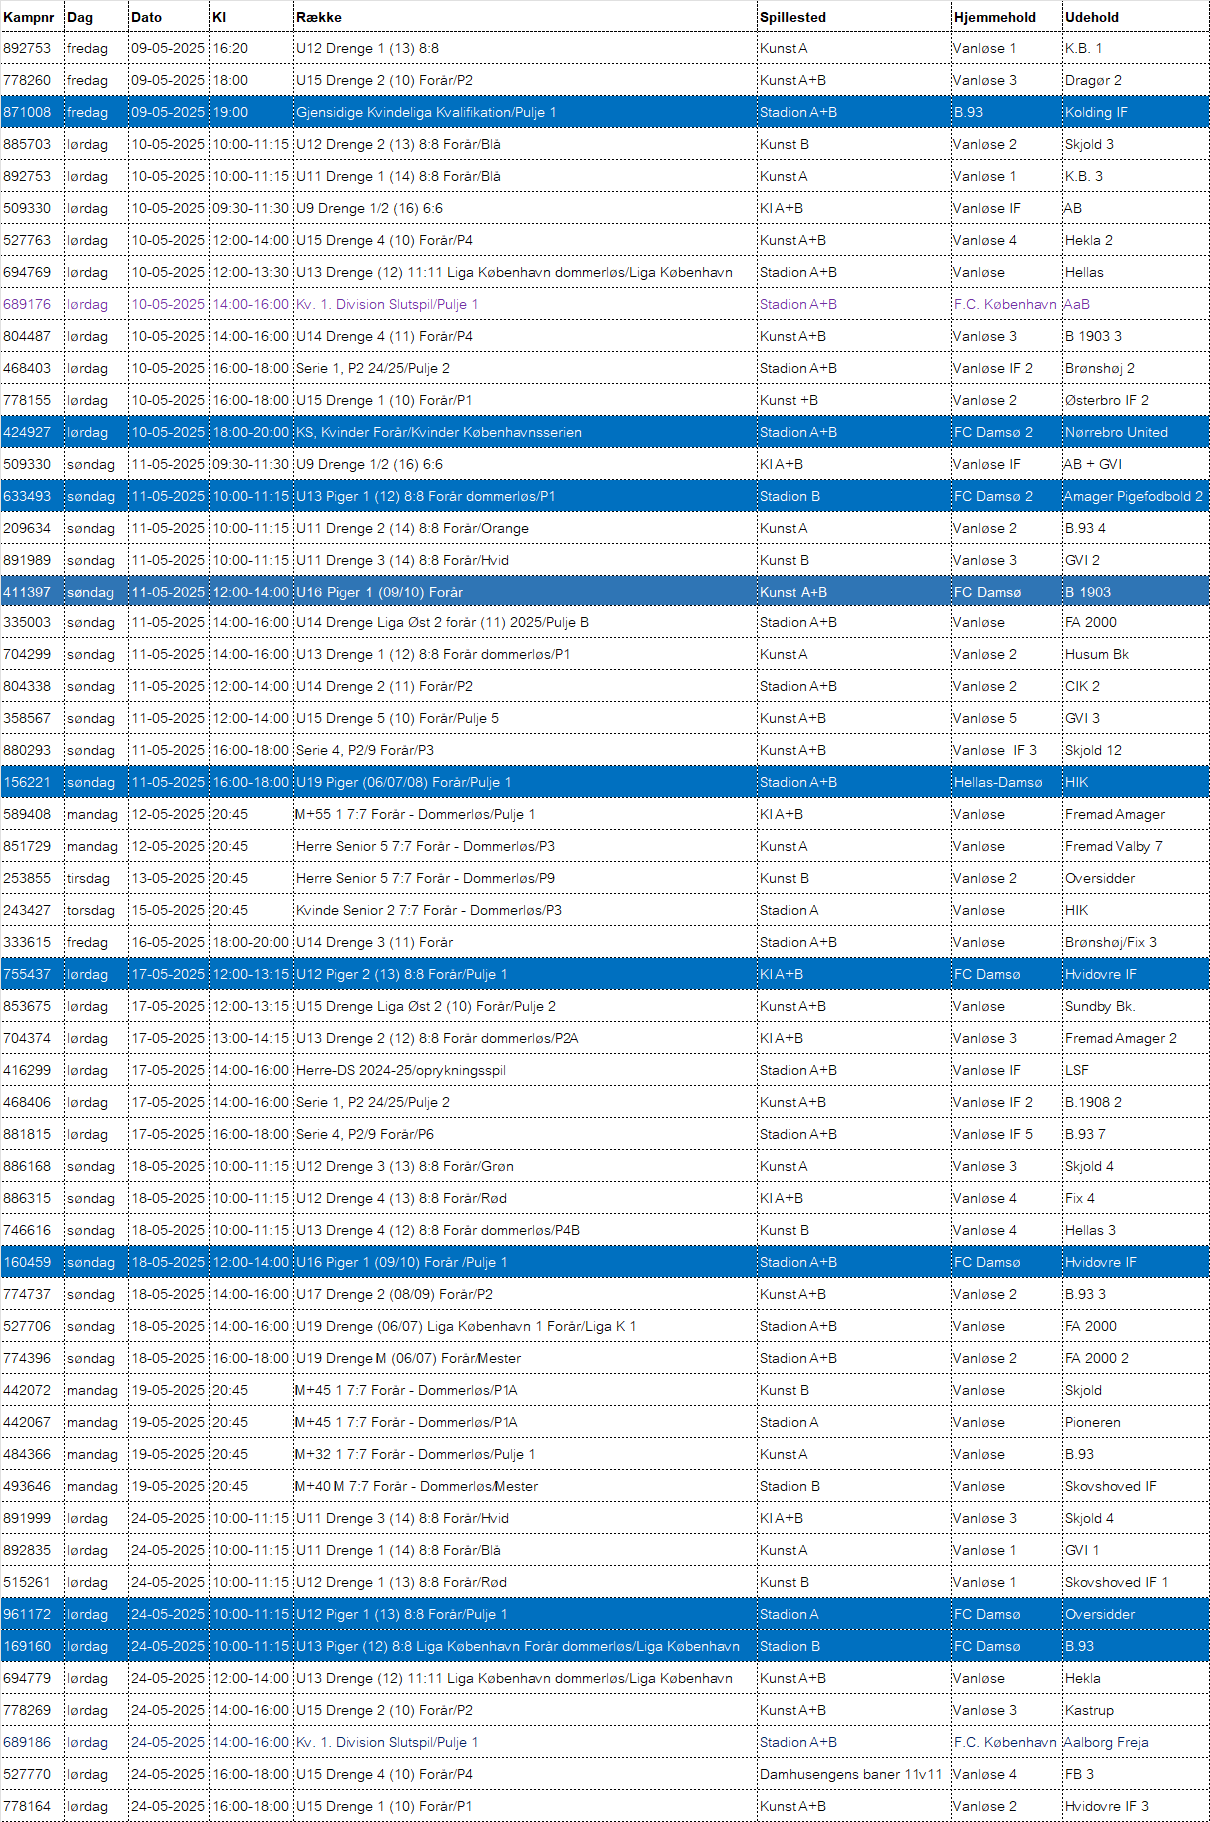Click KS, Kvinder Forår/Kvinder Københavnsserien
Screen dimensions: 1210x1822
click(x=439, y=432)
